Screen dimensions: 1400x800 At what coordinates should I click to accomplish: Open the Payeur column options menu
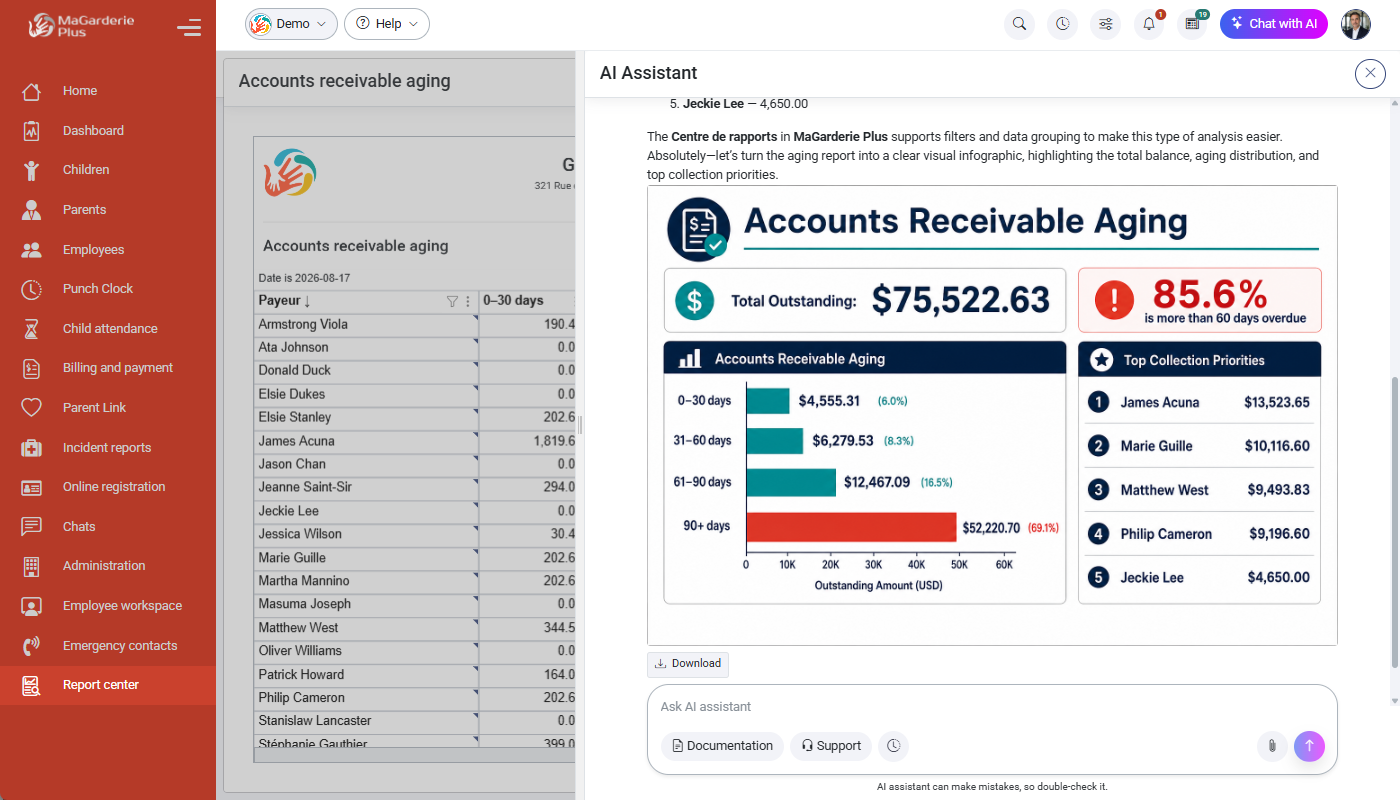coord(468,301)
